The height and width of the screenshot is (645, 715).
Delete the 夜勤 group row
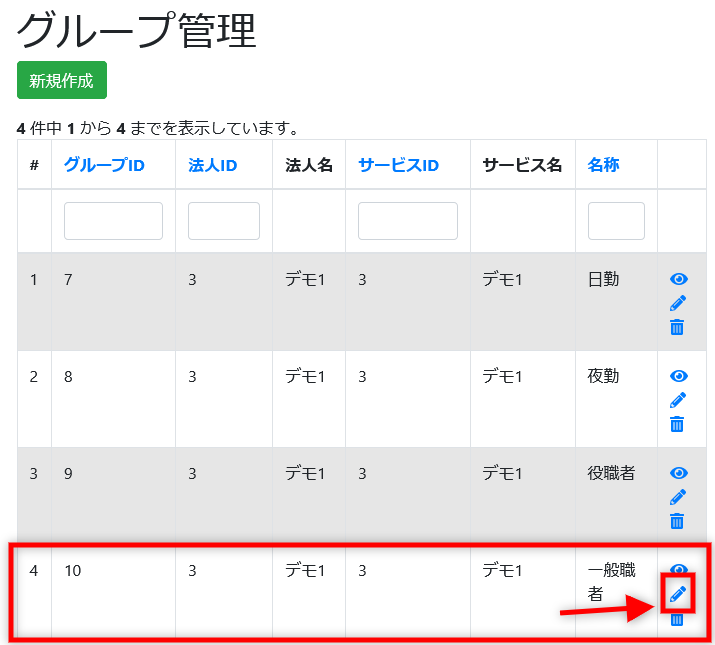pos(677,424)
